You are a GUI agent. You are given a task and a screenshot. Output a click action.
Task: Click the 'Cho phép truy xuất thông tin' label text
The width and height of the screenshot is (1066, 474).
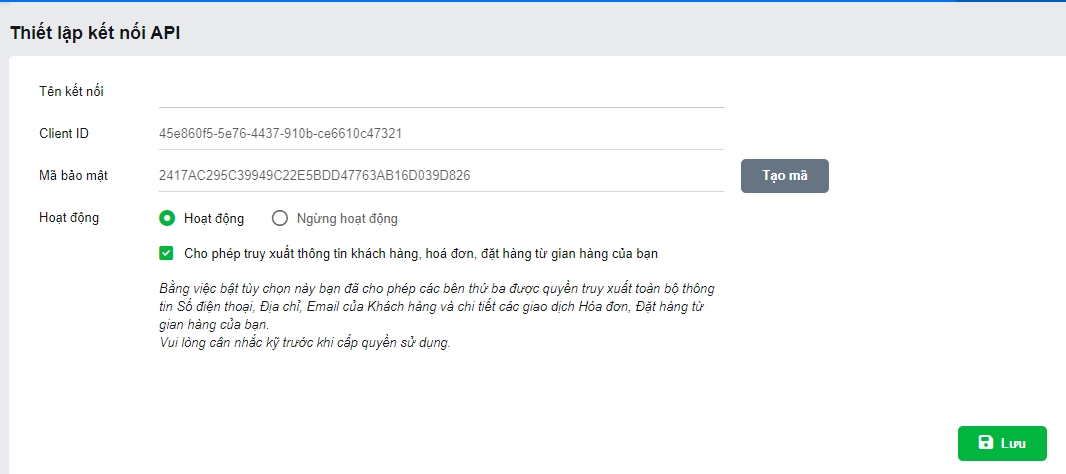point(420,253)
